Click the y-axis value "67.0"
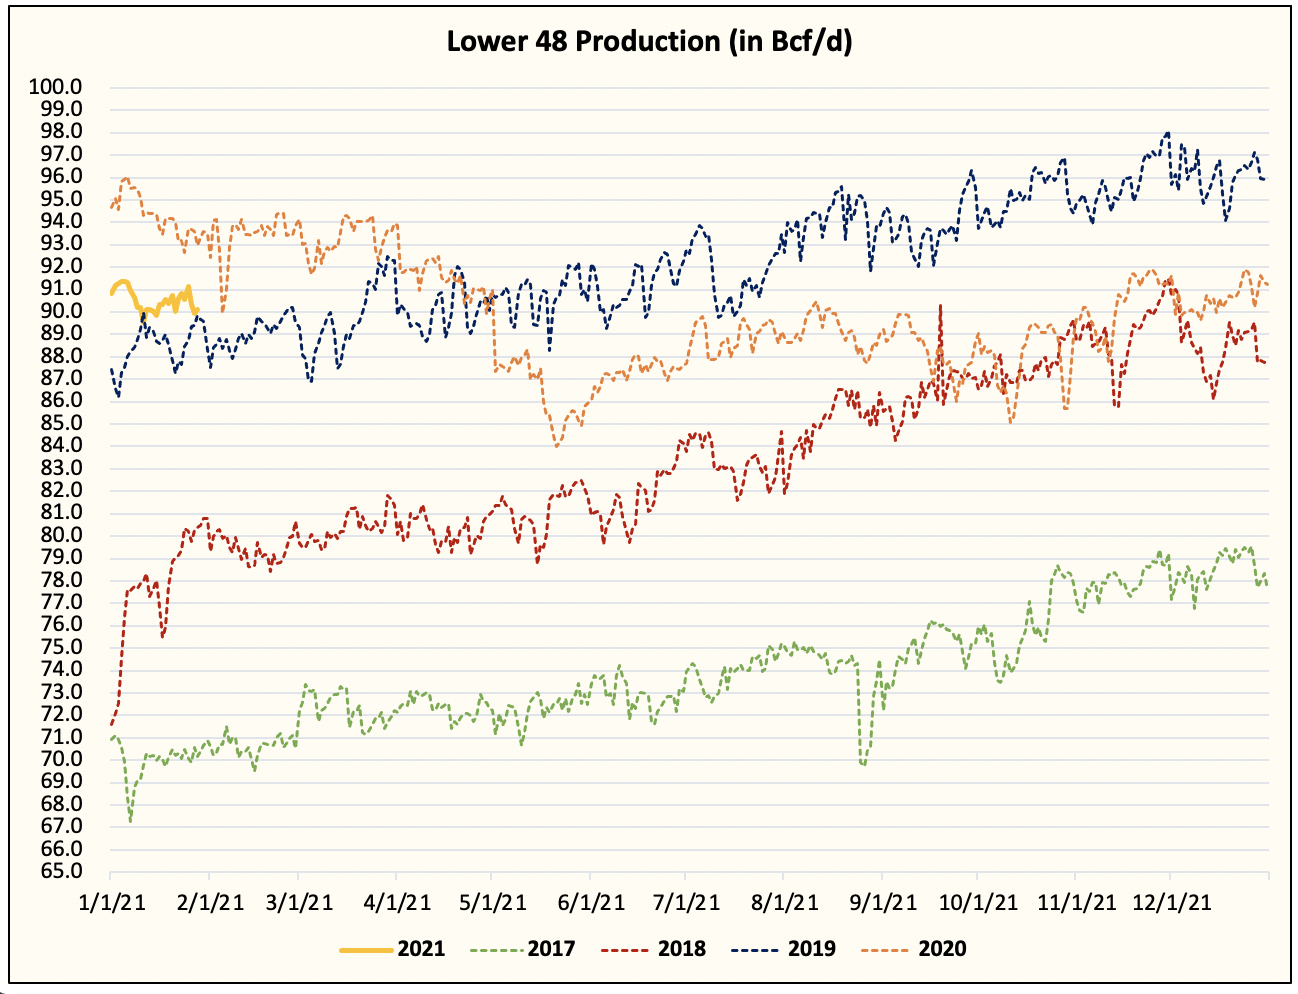 [x=59, y=827]
